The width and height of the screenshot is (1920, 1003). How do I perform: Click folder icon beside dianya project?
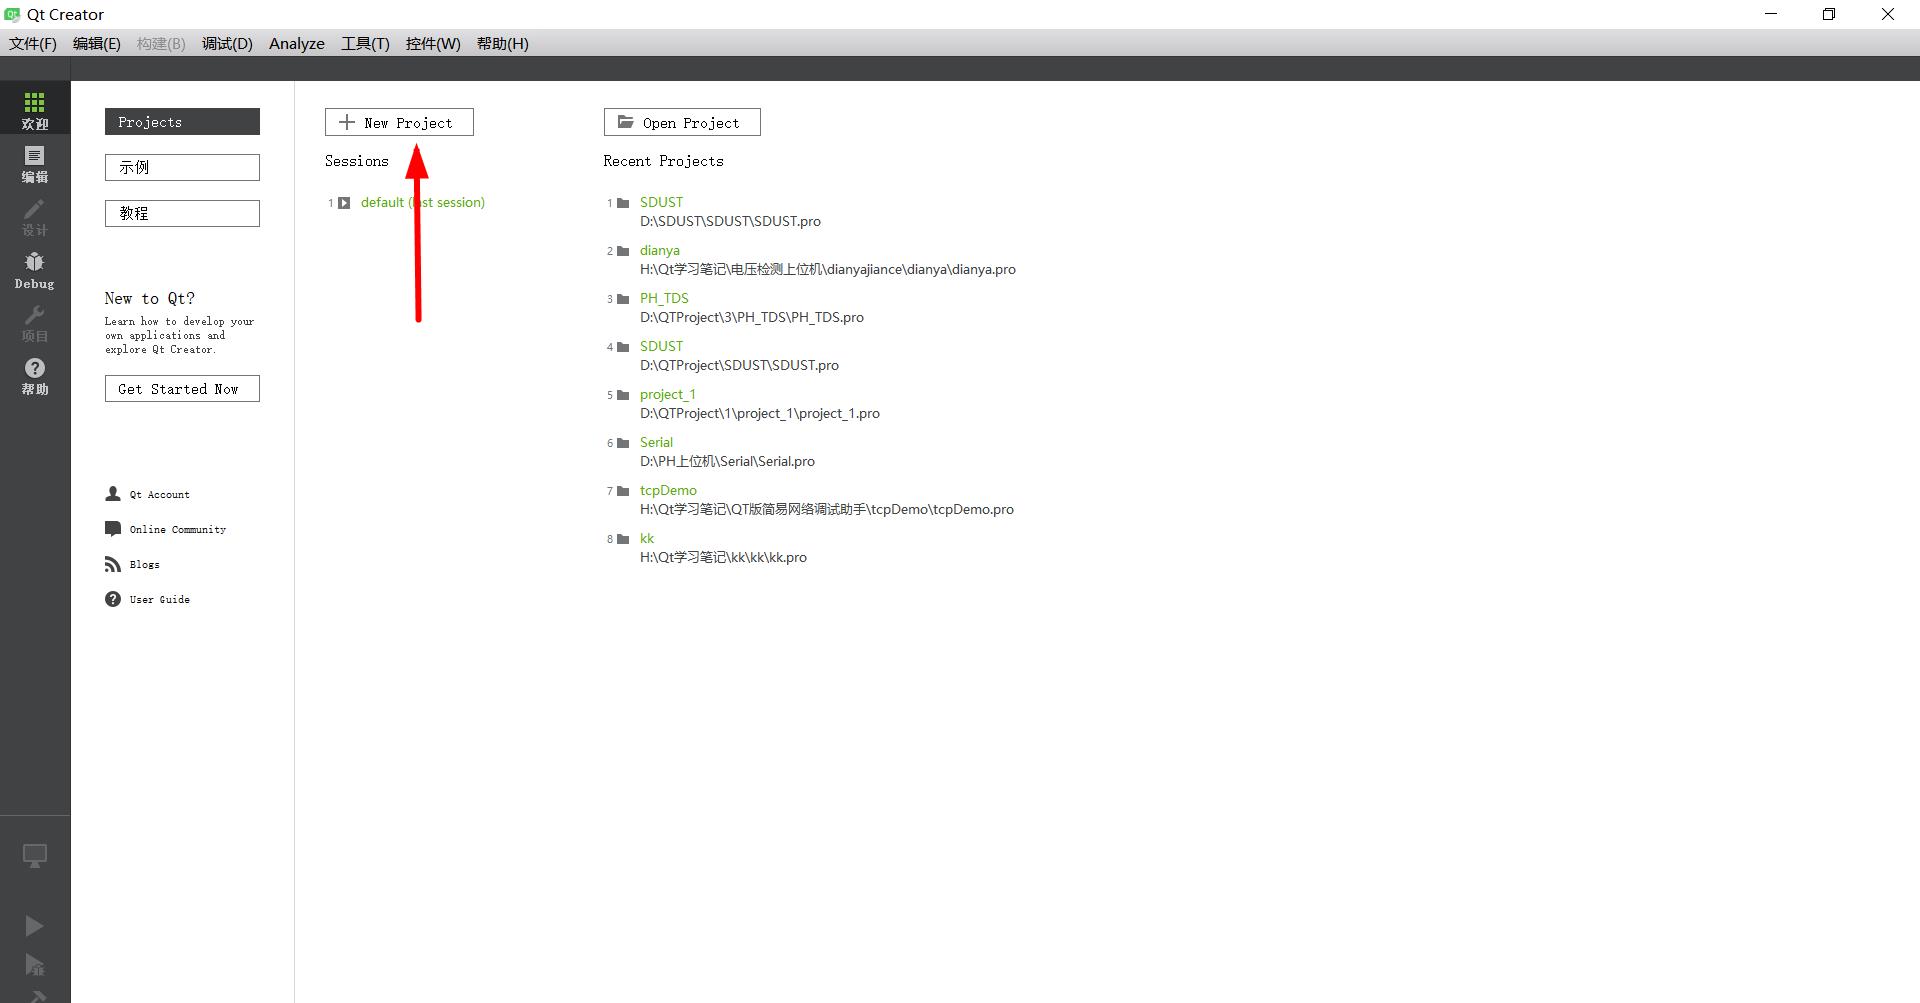(623, 251)
